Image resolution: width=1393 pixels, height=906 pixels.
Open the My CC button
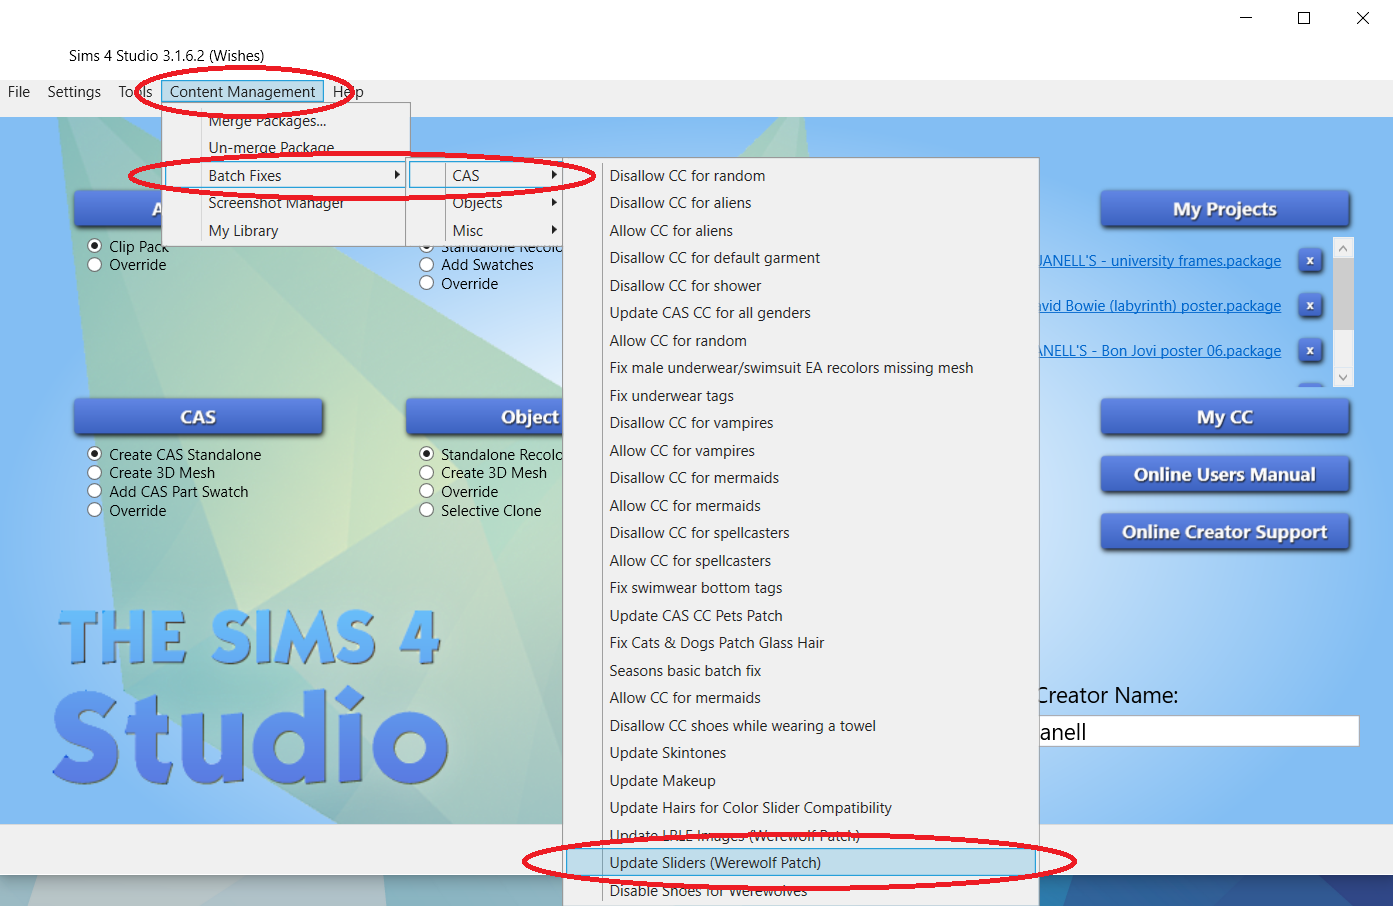[1225, 417]
